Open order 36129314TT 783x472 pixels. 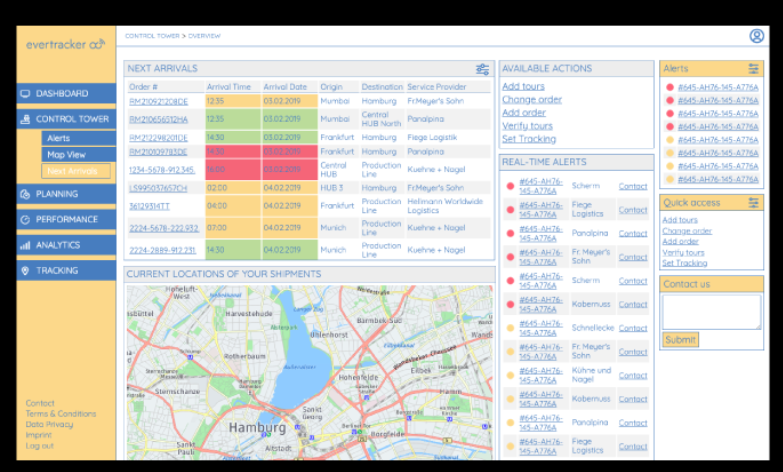[149, 206]
